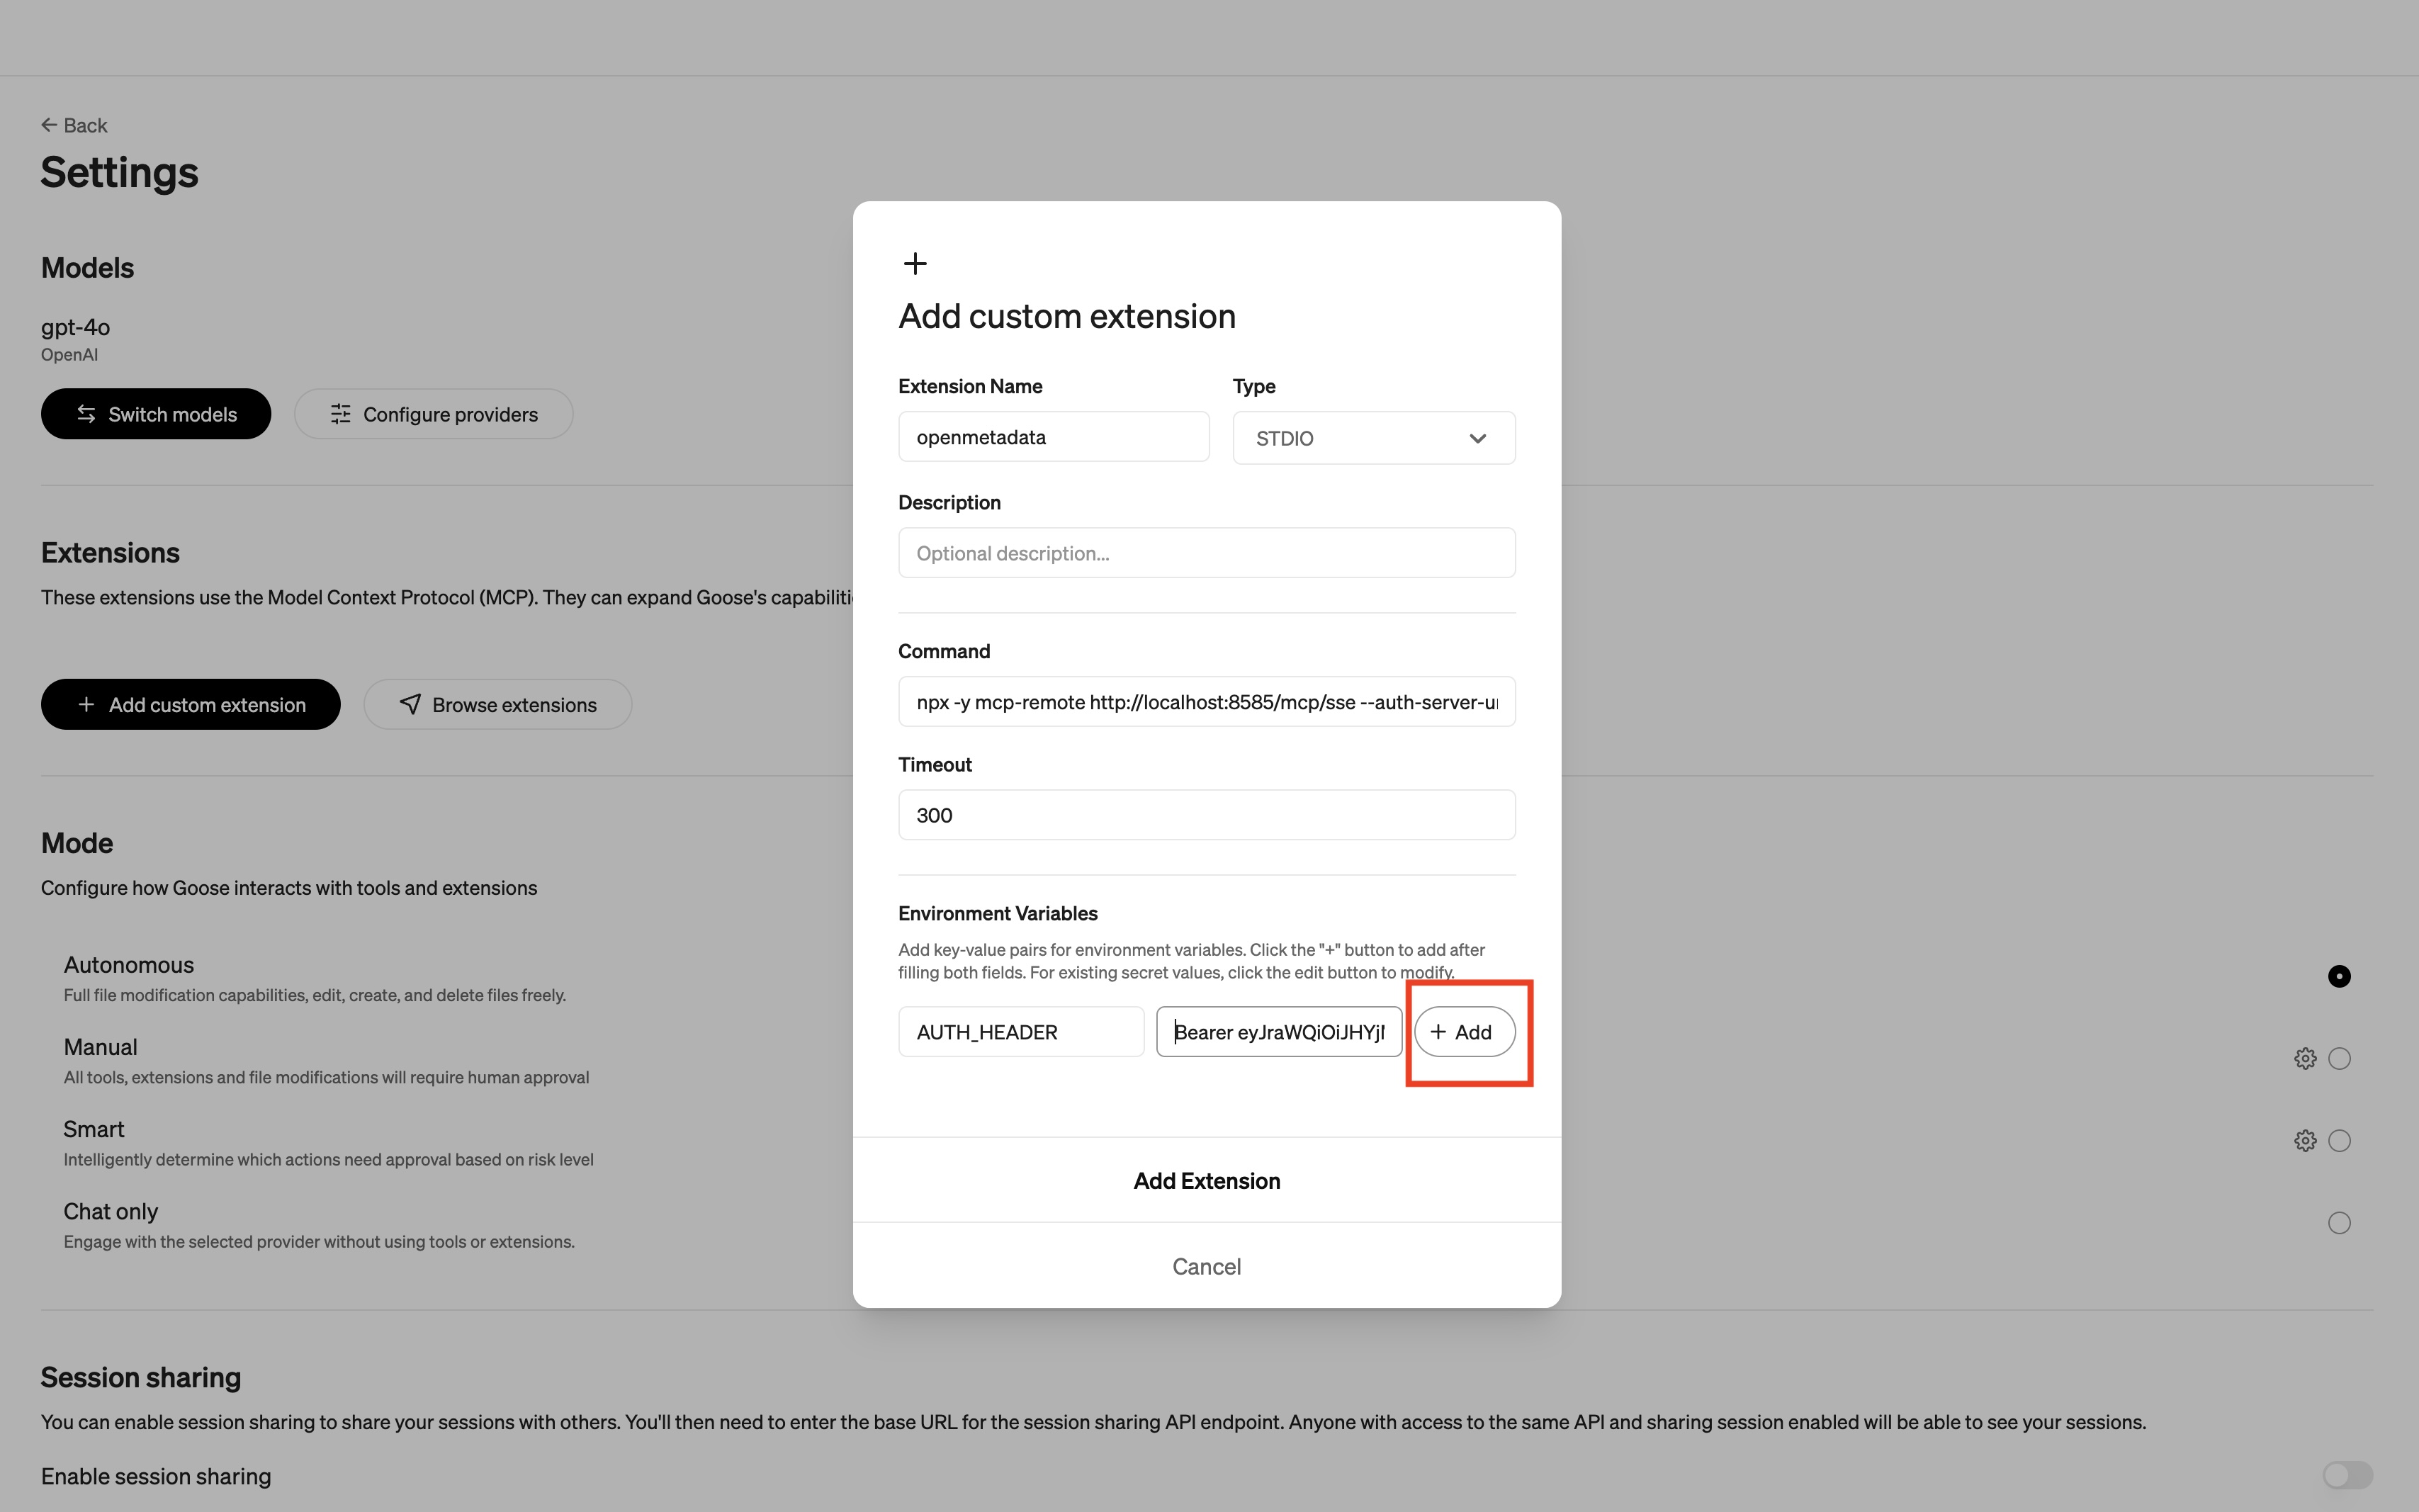Click the sliders icon on Configure providers

340,413
